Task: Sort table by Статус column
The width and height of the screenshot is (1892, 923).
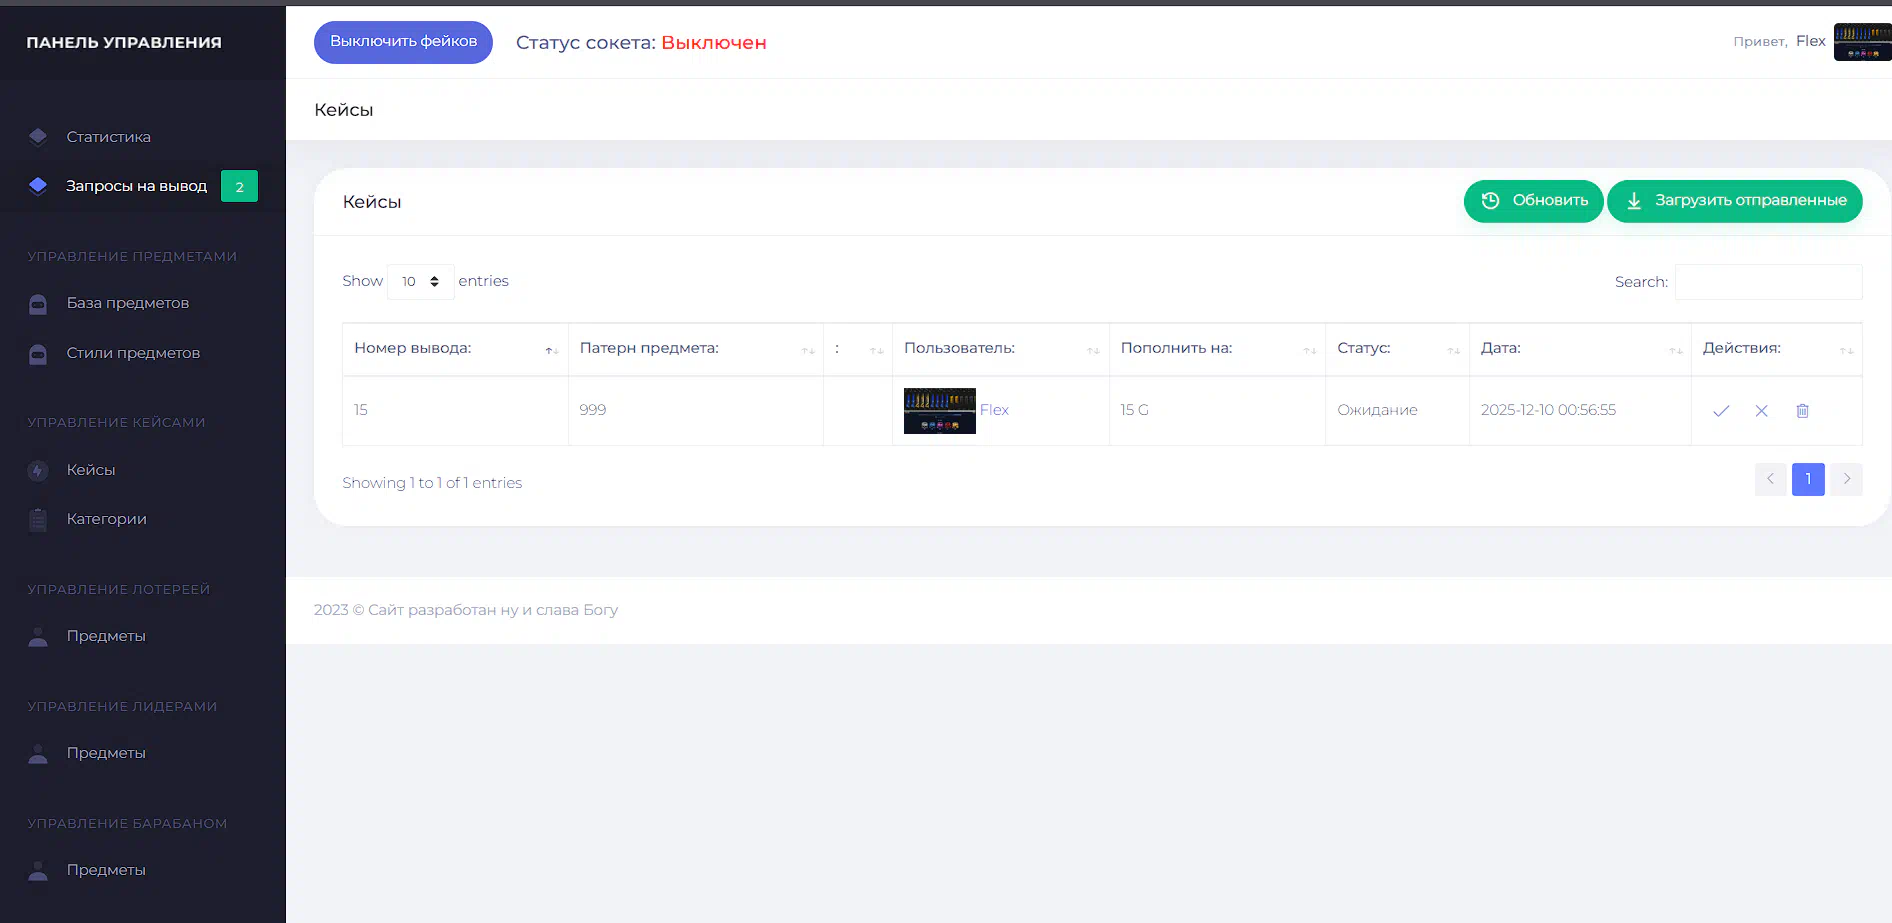Action: (1396, 349)
